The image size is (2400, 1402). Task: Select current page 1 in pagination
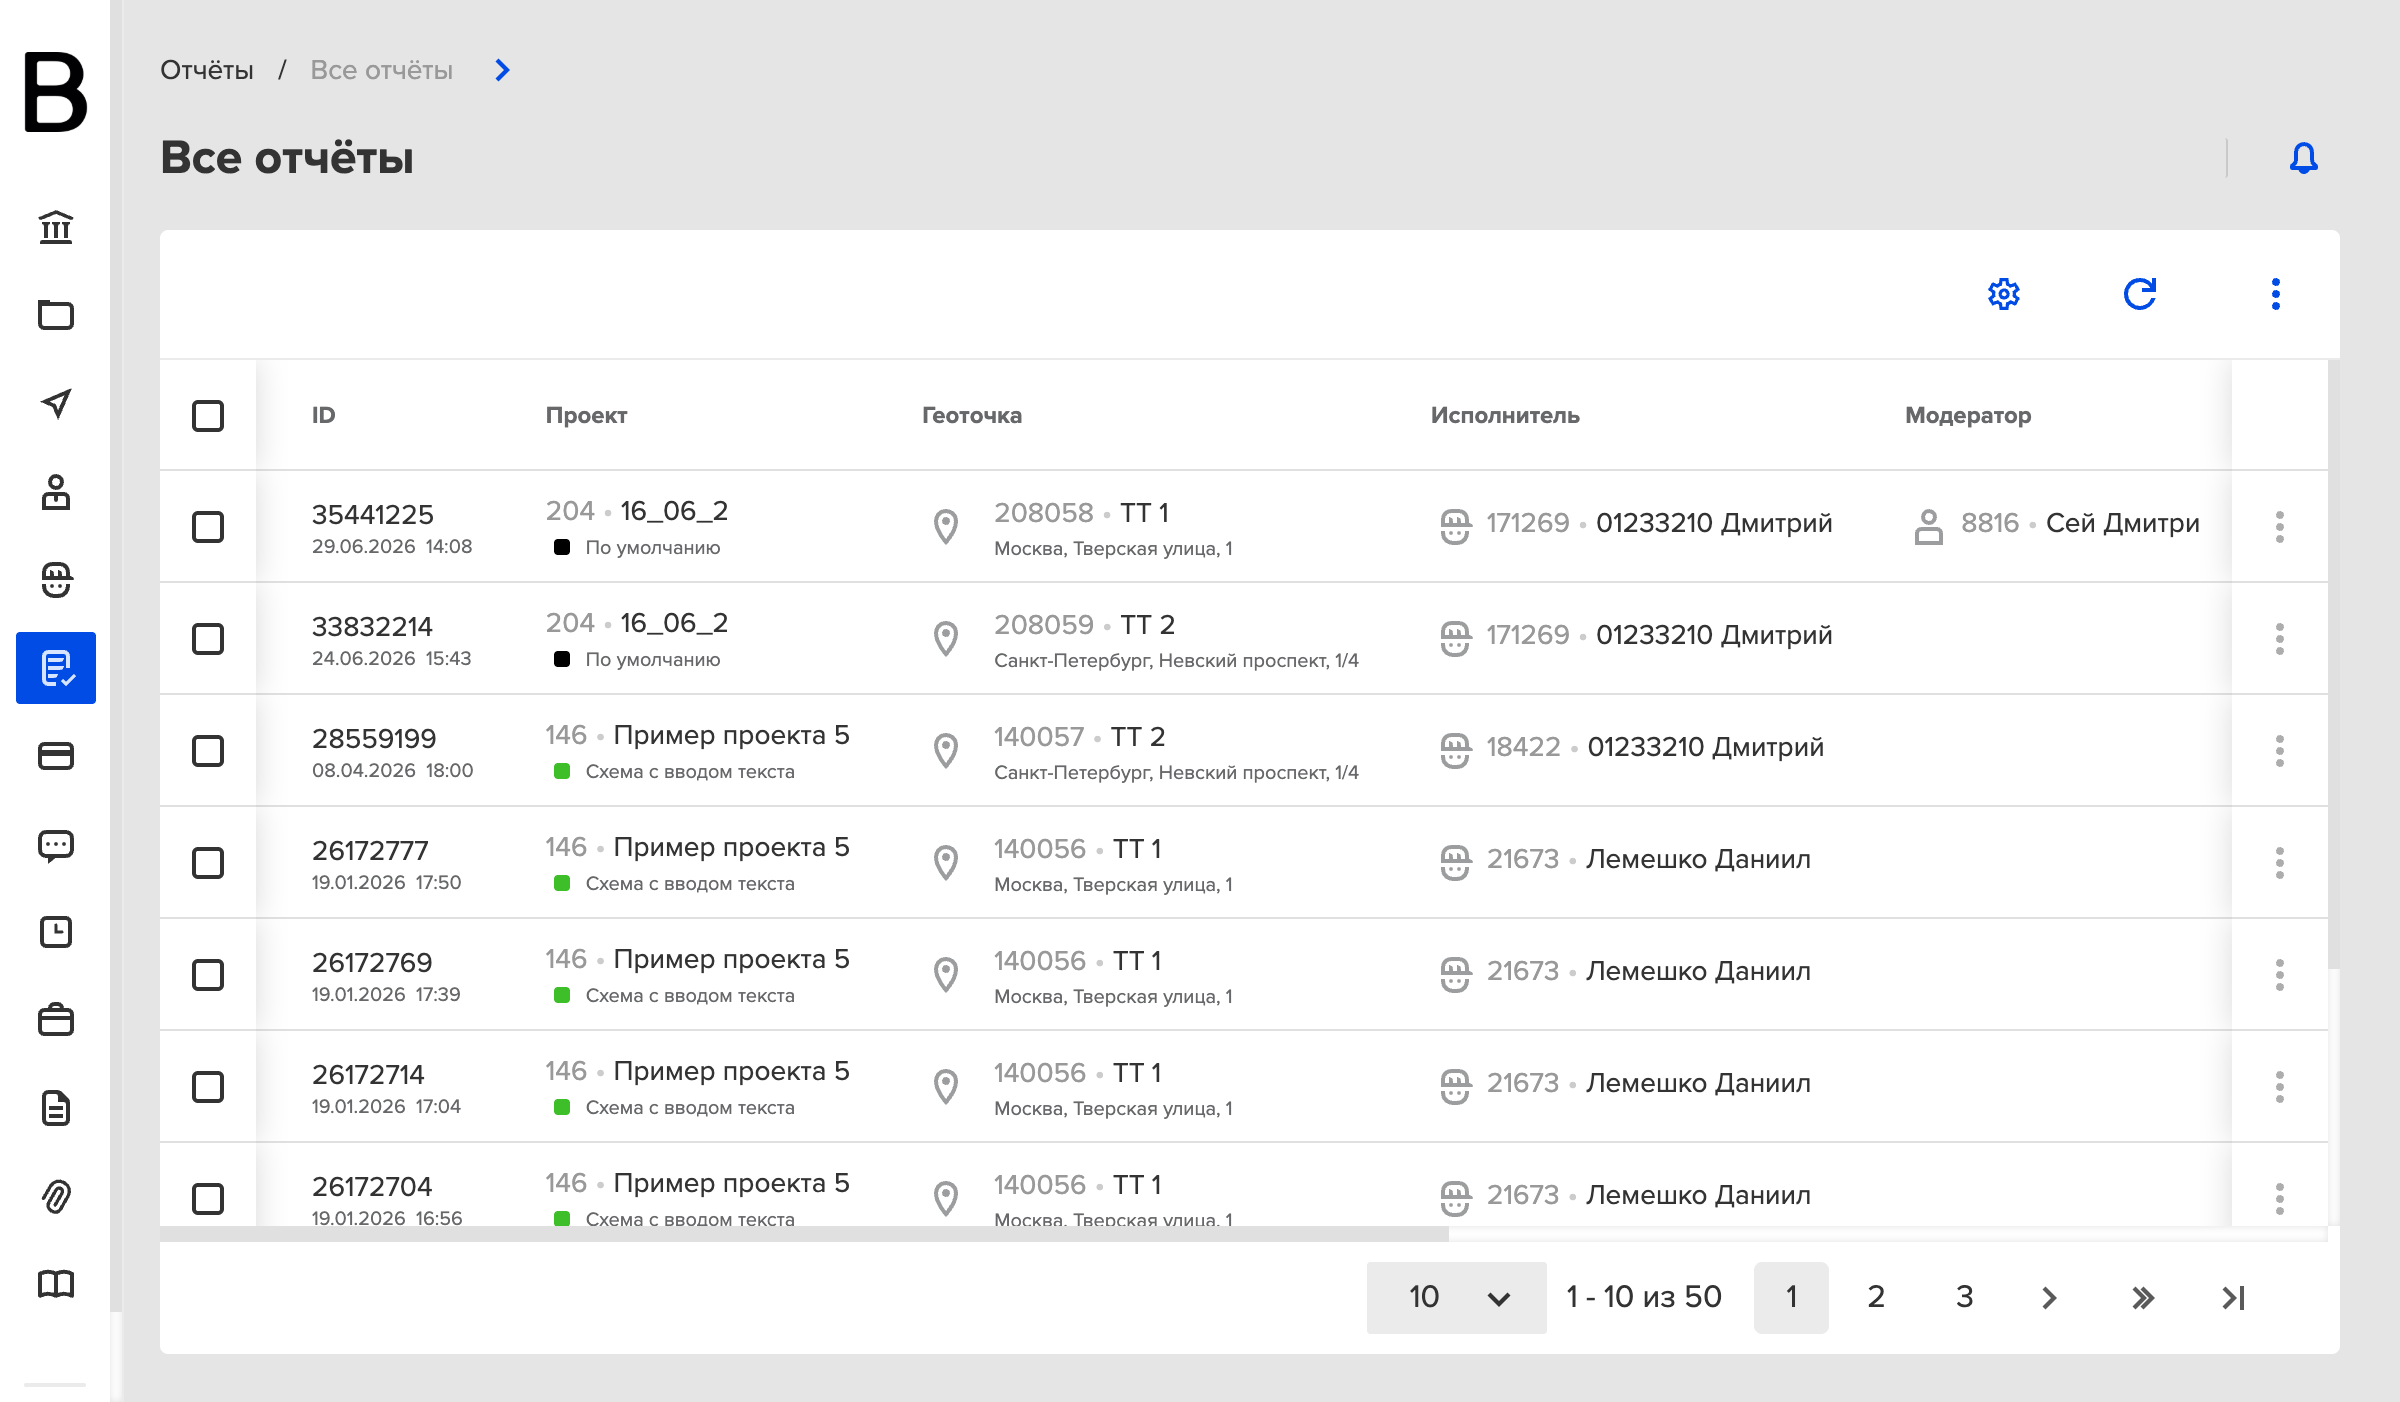1791,1297
